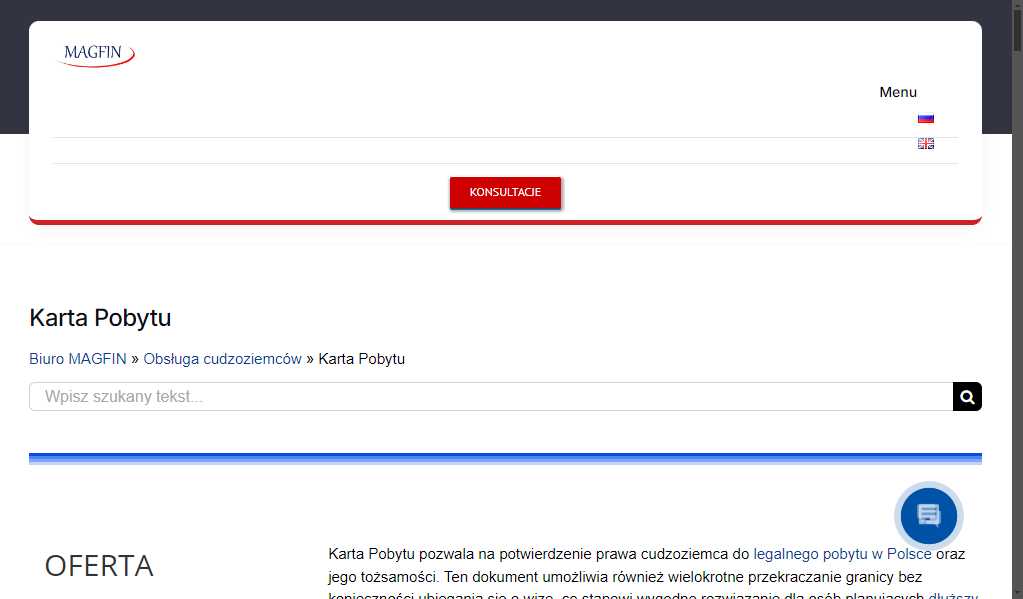Click the thin blue divider bar
The width and height of the screenshot is (1023, 599).
pyautogui.click(x=506, y=457)
